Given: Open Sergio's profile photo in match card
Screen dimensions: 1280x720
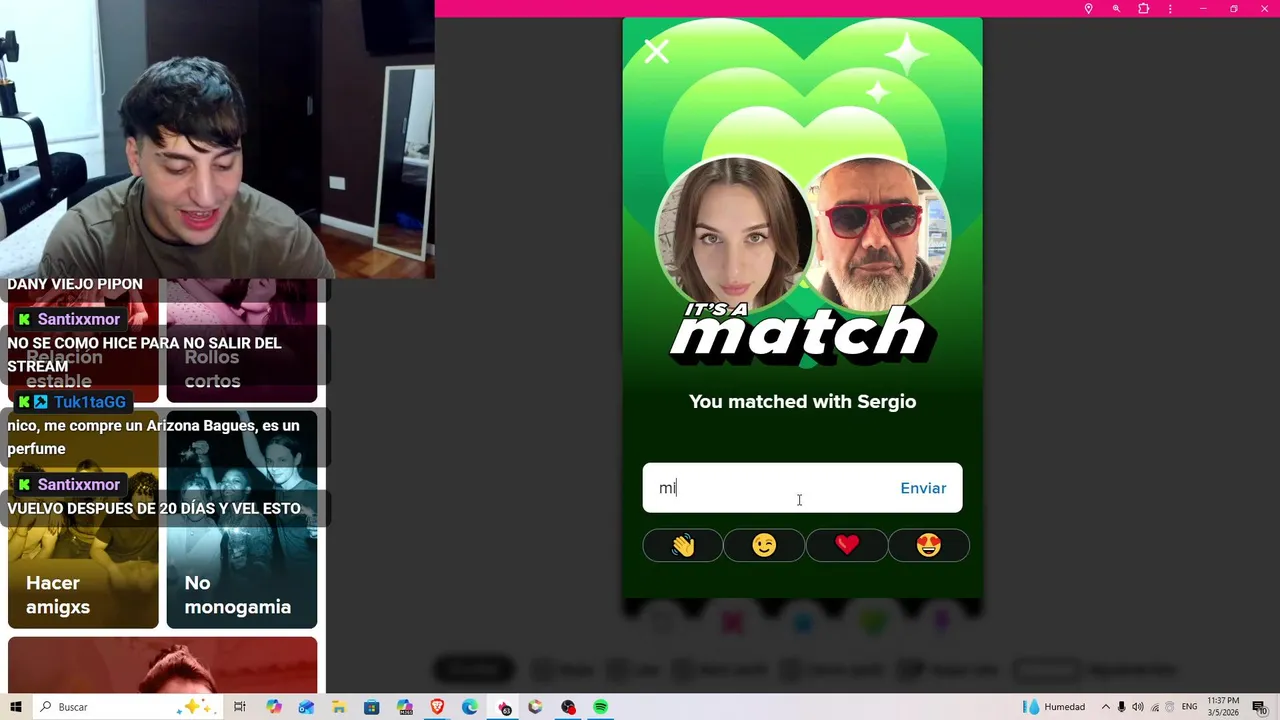Looking at the screenshot, I should 876,235.
